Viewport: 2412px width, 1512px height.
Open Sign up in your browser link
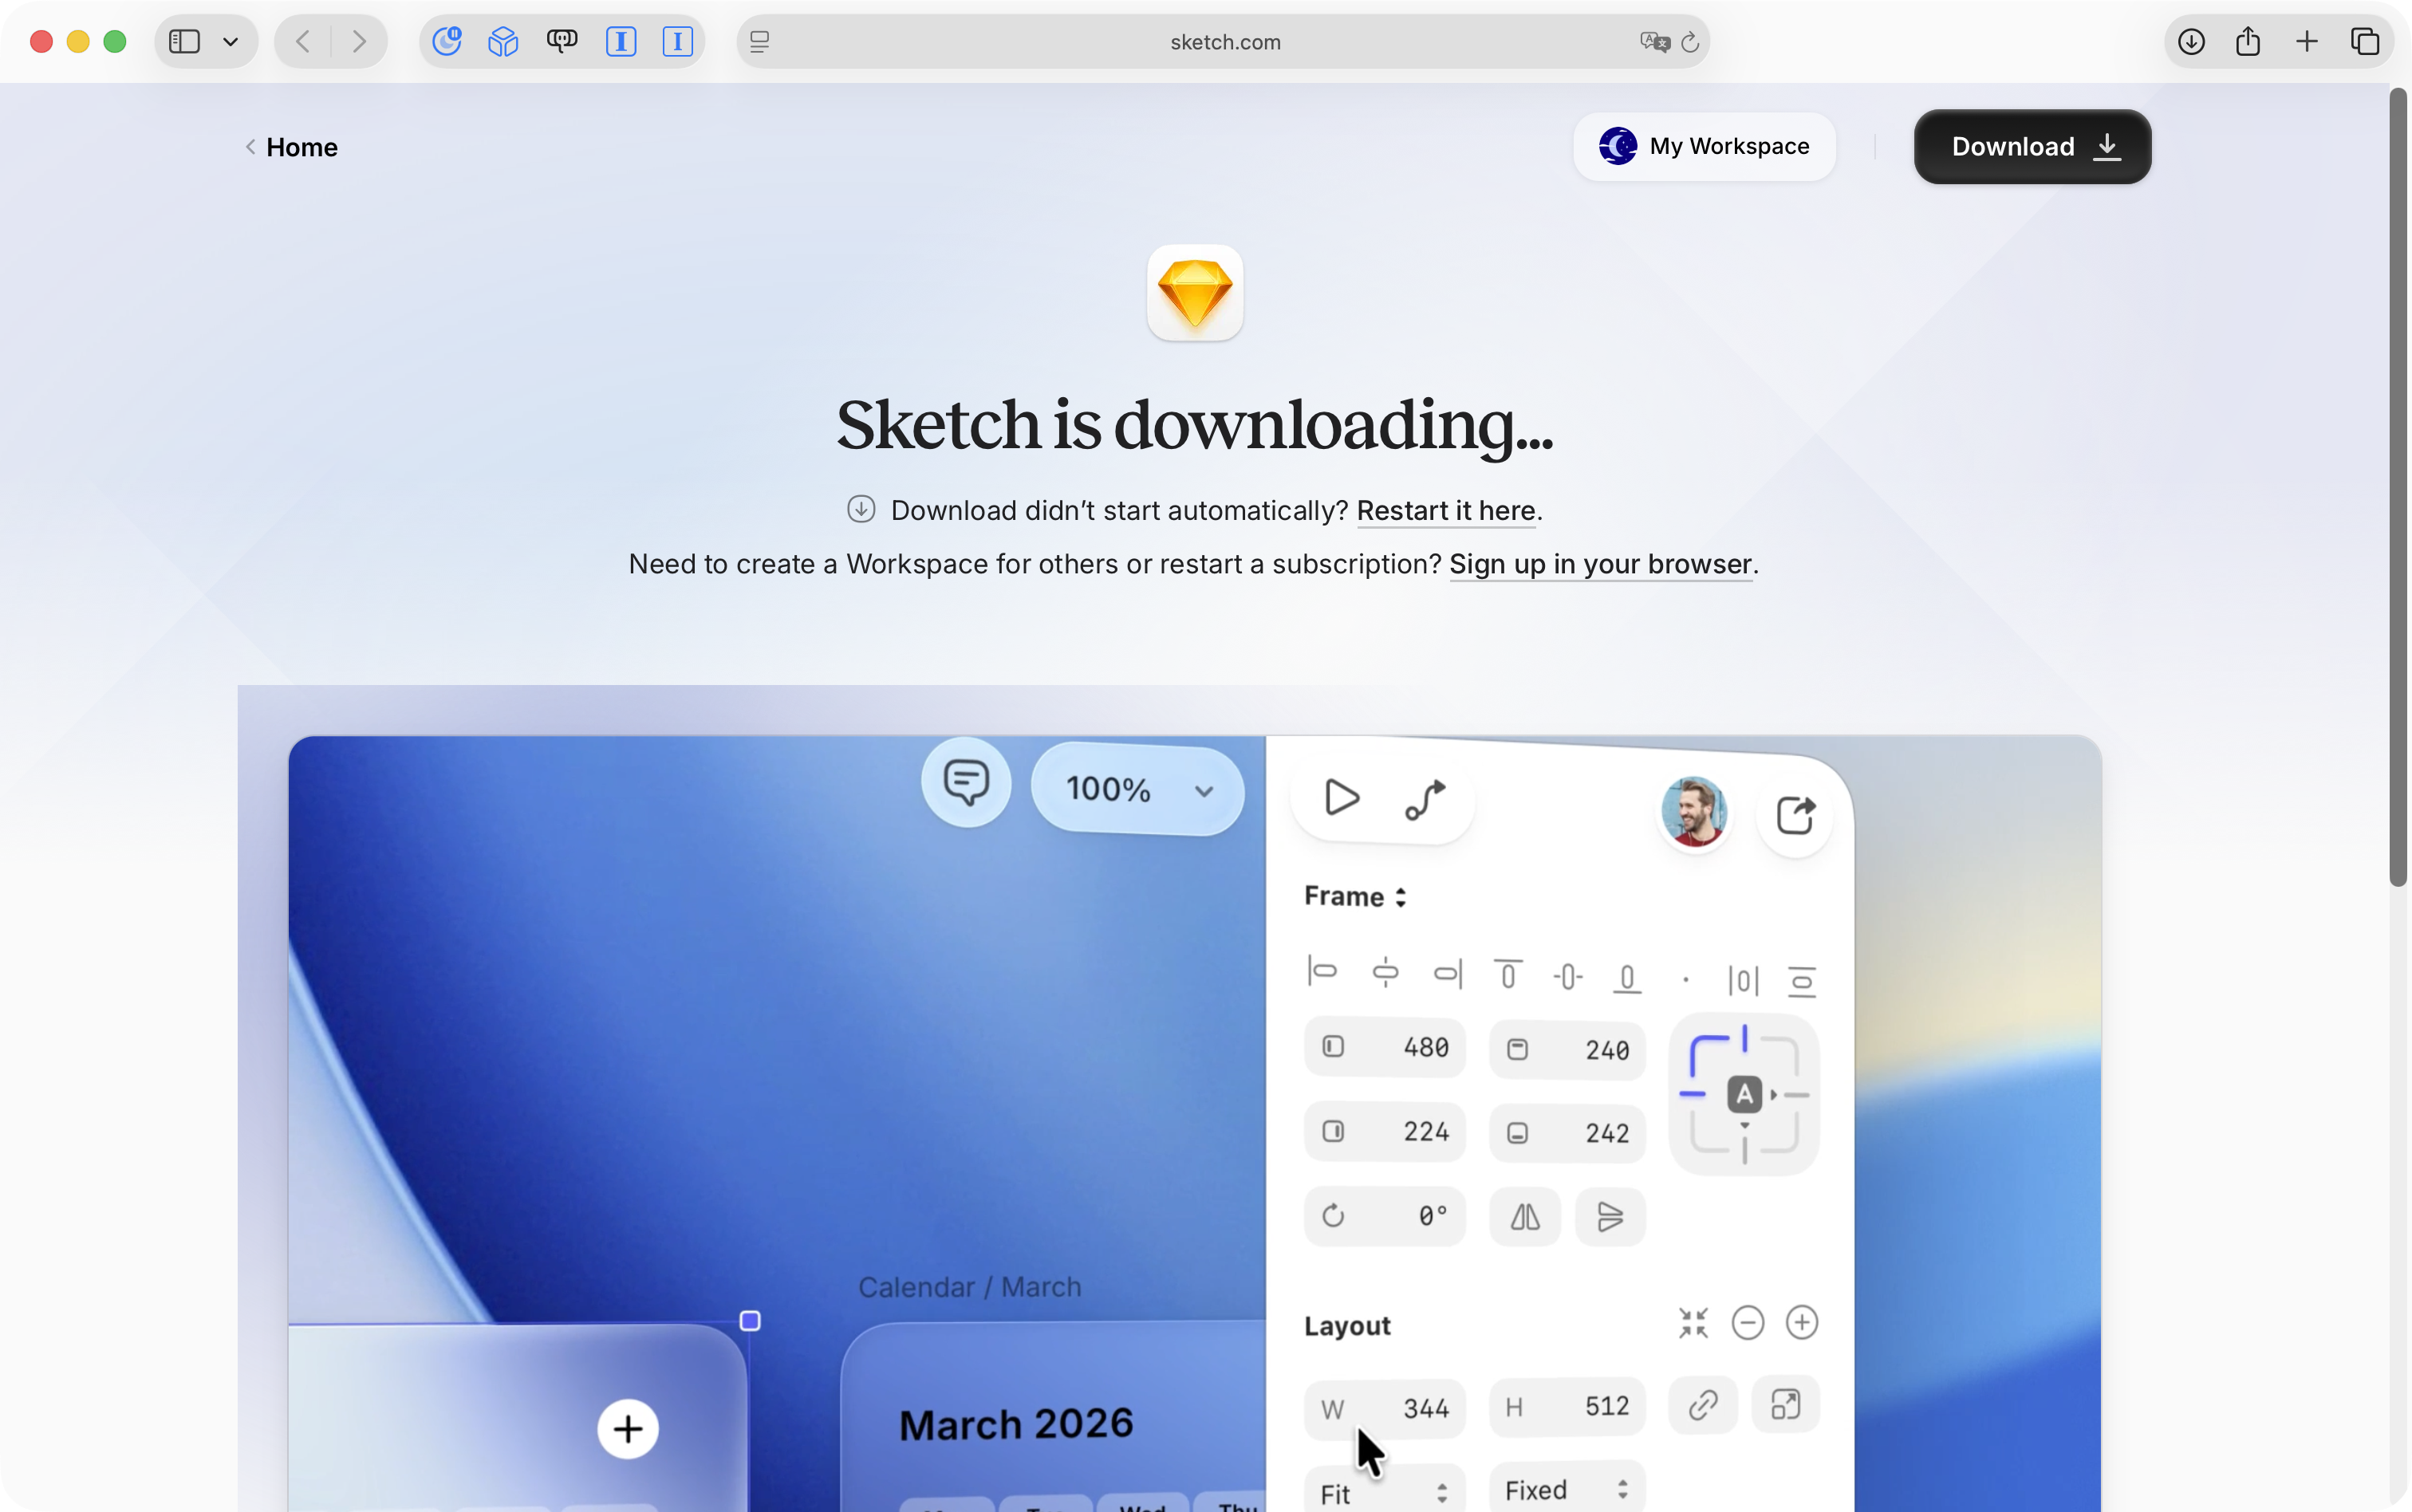click(x=1600, y=564)
